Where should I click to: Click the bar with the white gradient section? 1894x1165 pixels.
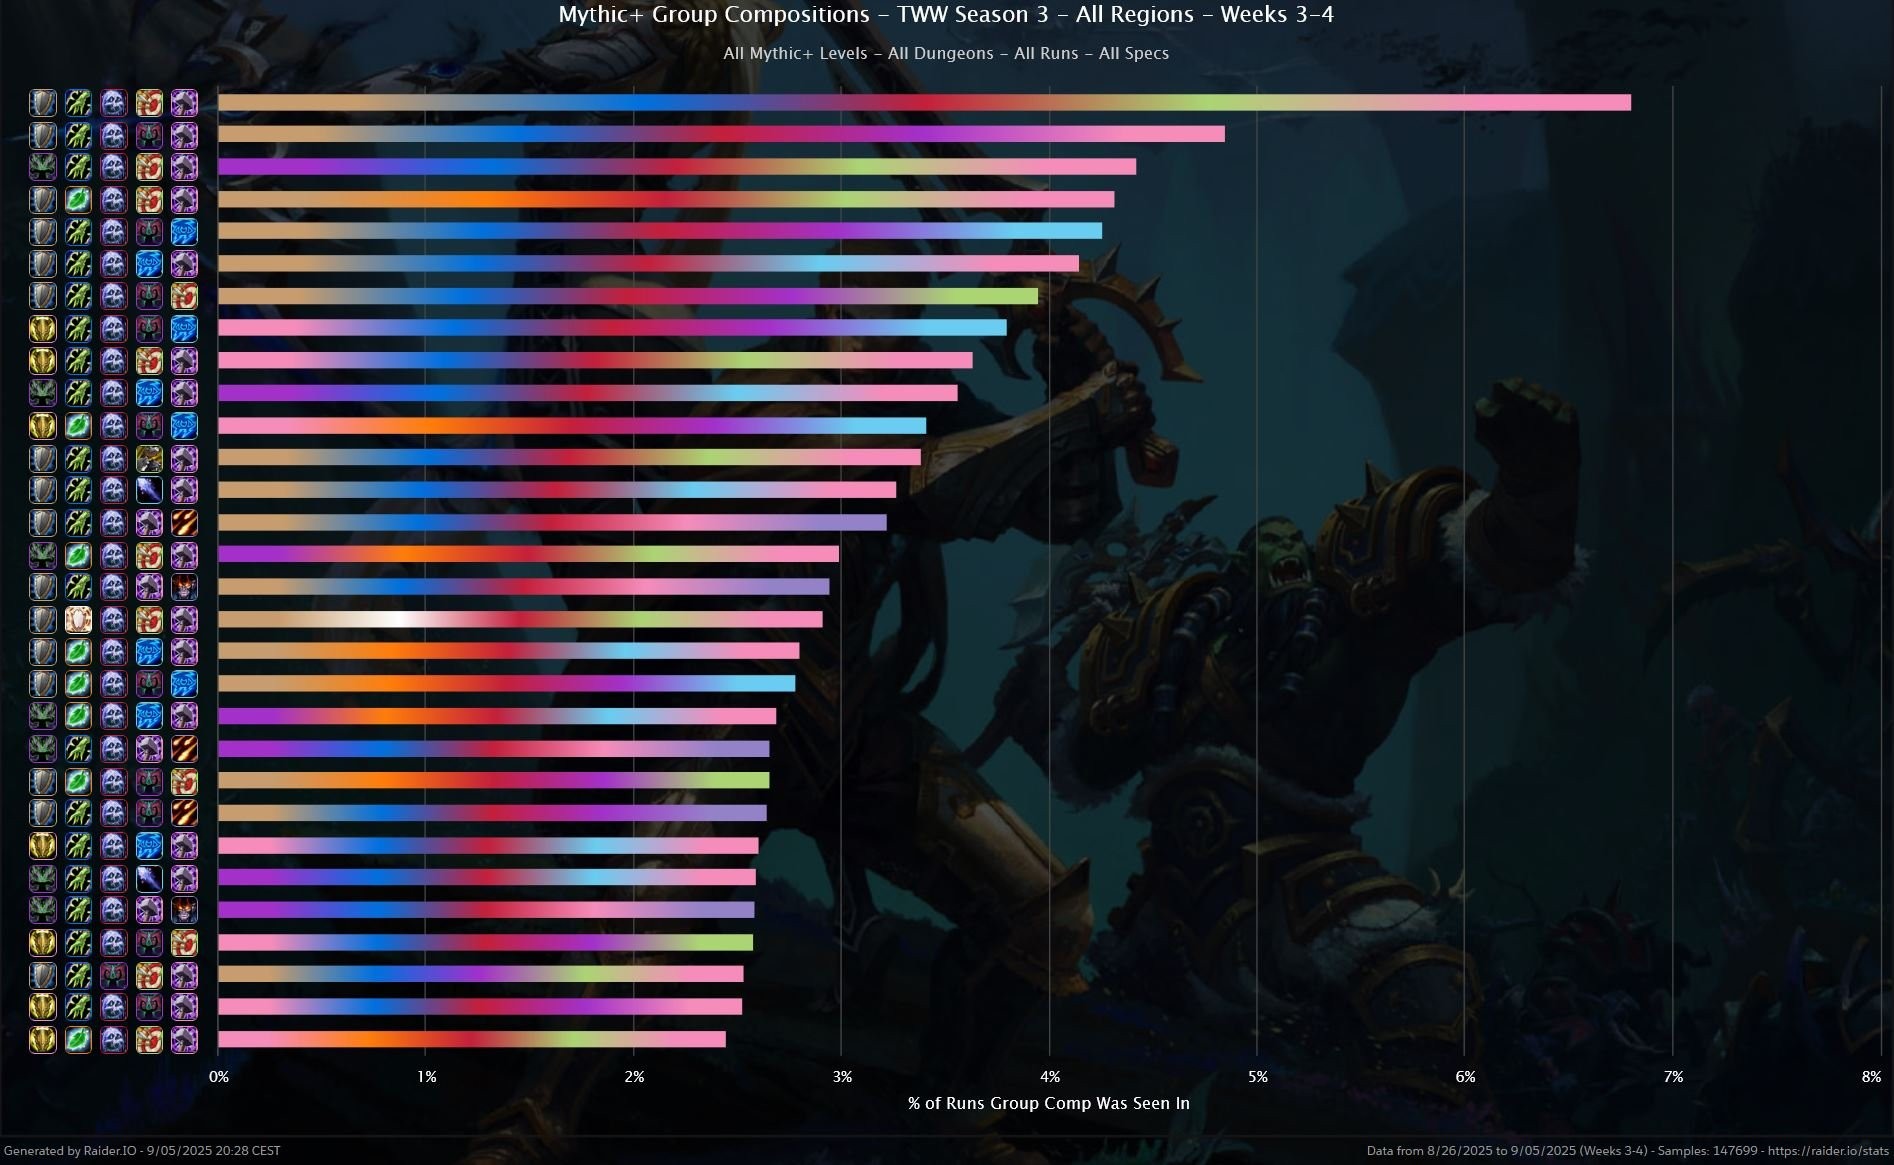pos(520,620)
